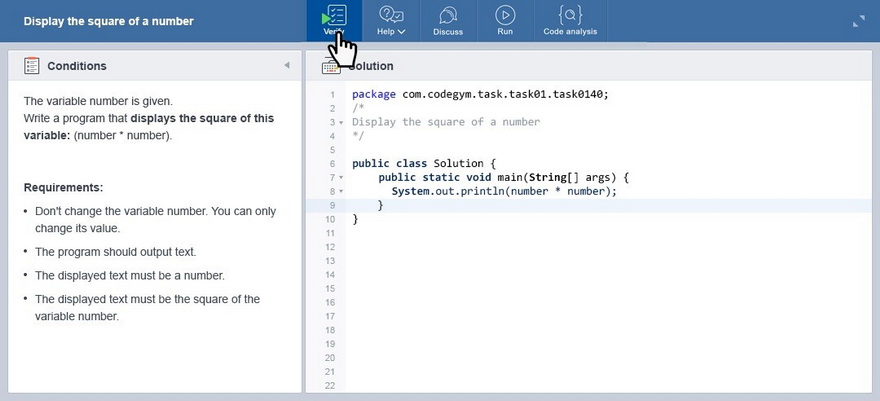This screenshot has height=401, width=880.
Task: Open the Discuss chat icon
Action: tap(448, 15)
